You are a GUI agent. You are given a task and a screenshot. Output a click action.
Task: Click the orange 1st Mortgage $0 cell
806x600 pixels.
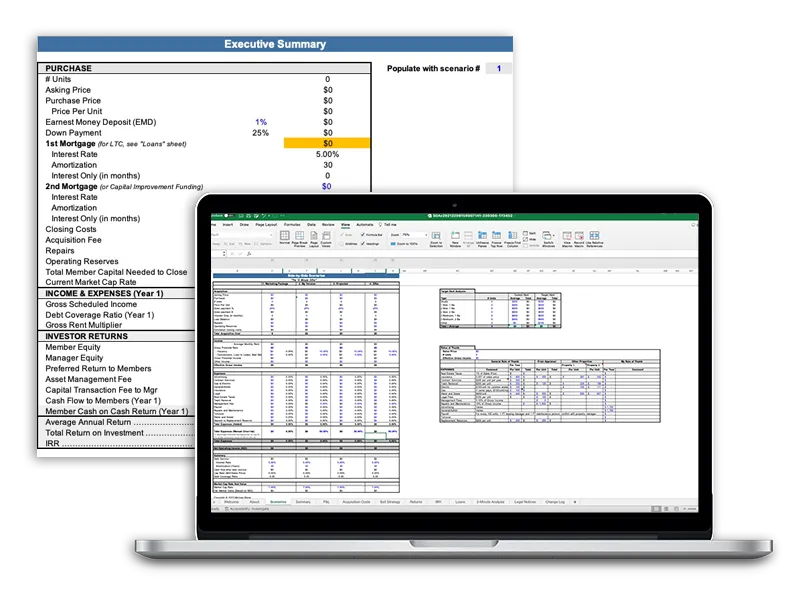click(327, 143)
